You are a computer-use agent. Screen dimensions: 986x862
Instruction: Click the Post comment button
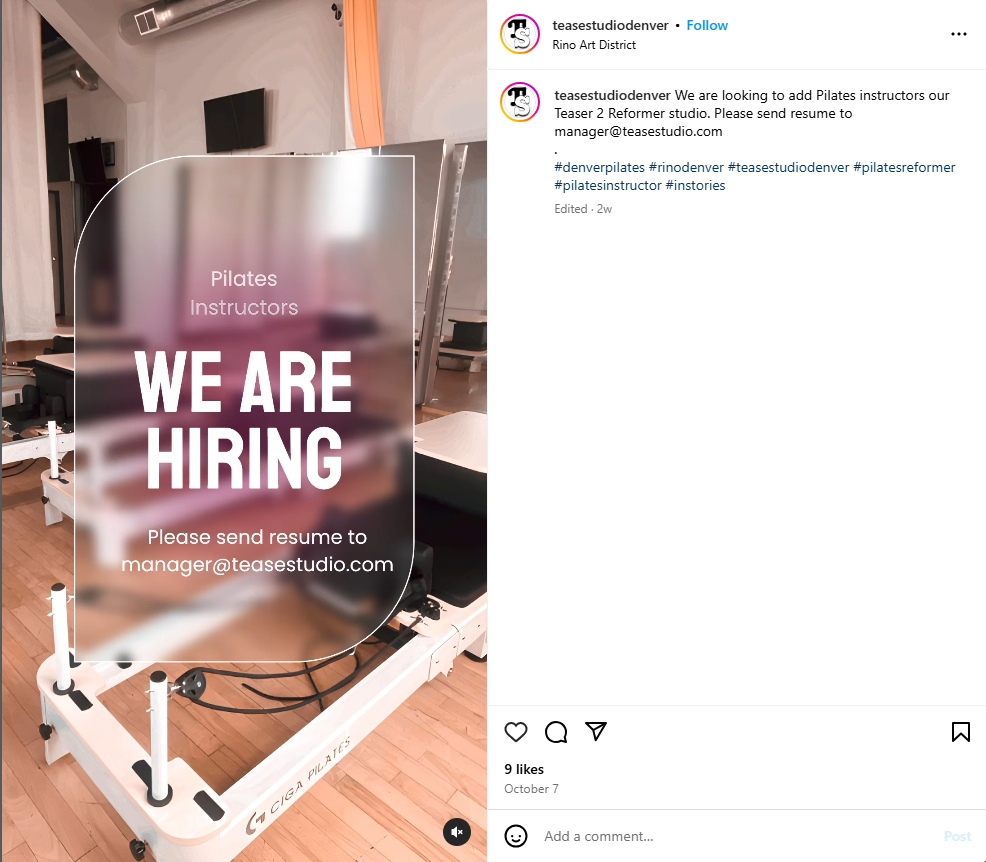tap(957, 836)
